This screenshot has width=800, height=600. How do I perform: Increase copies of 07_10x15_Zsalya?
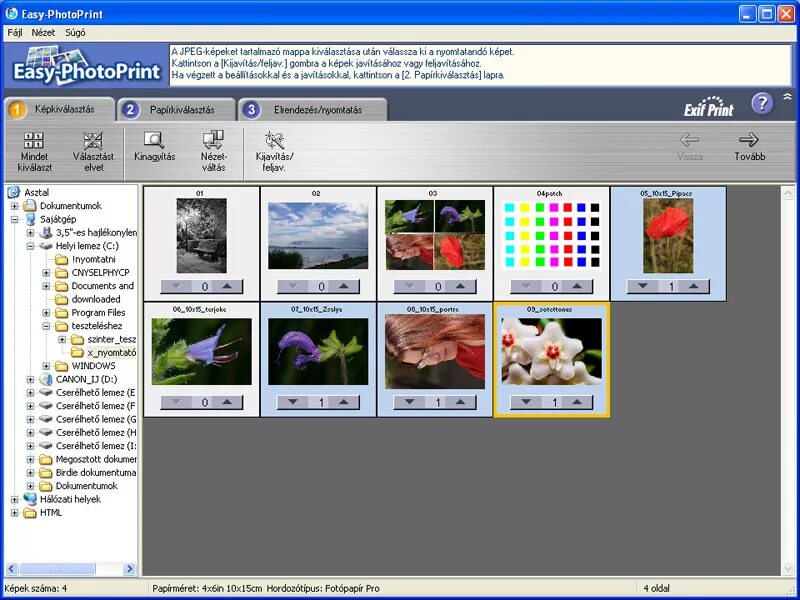pos(343,402)
